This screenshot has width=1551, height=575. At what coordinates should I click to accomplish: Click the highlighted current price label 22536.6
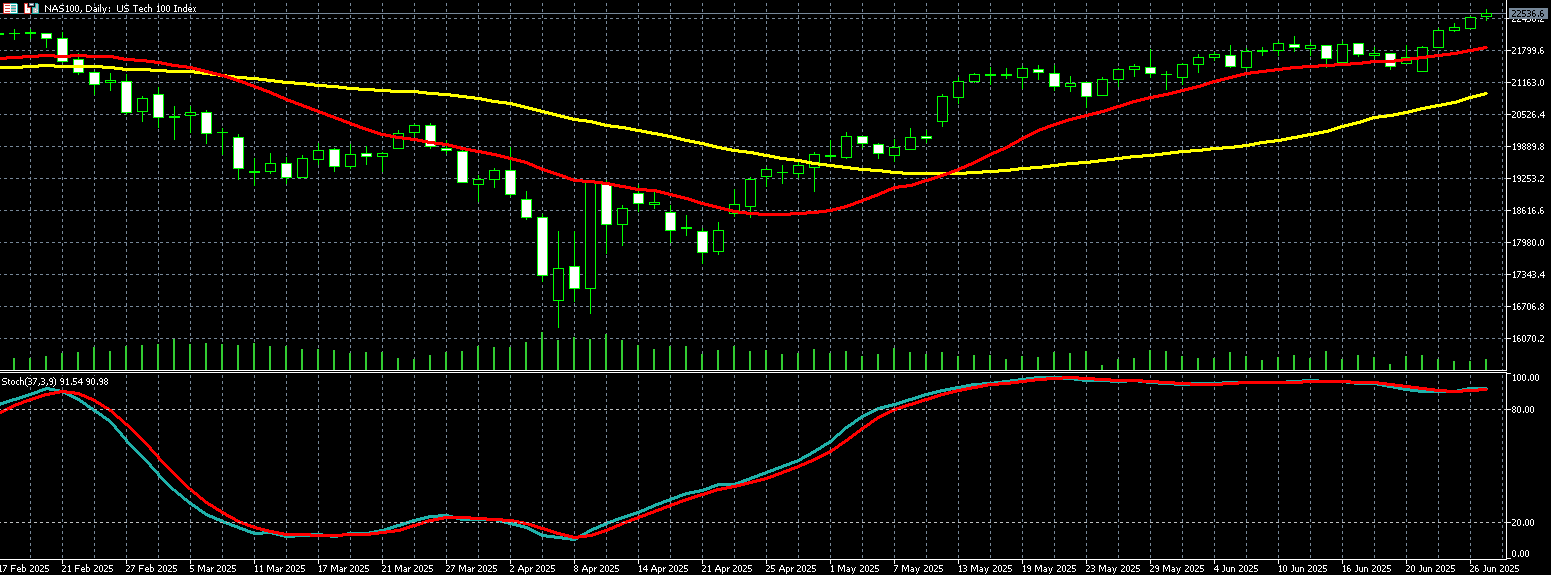1528,13
